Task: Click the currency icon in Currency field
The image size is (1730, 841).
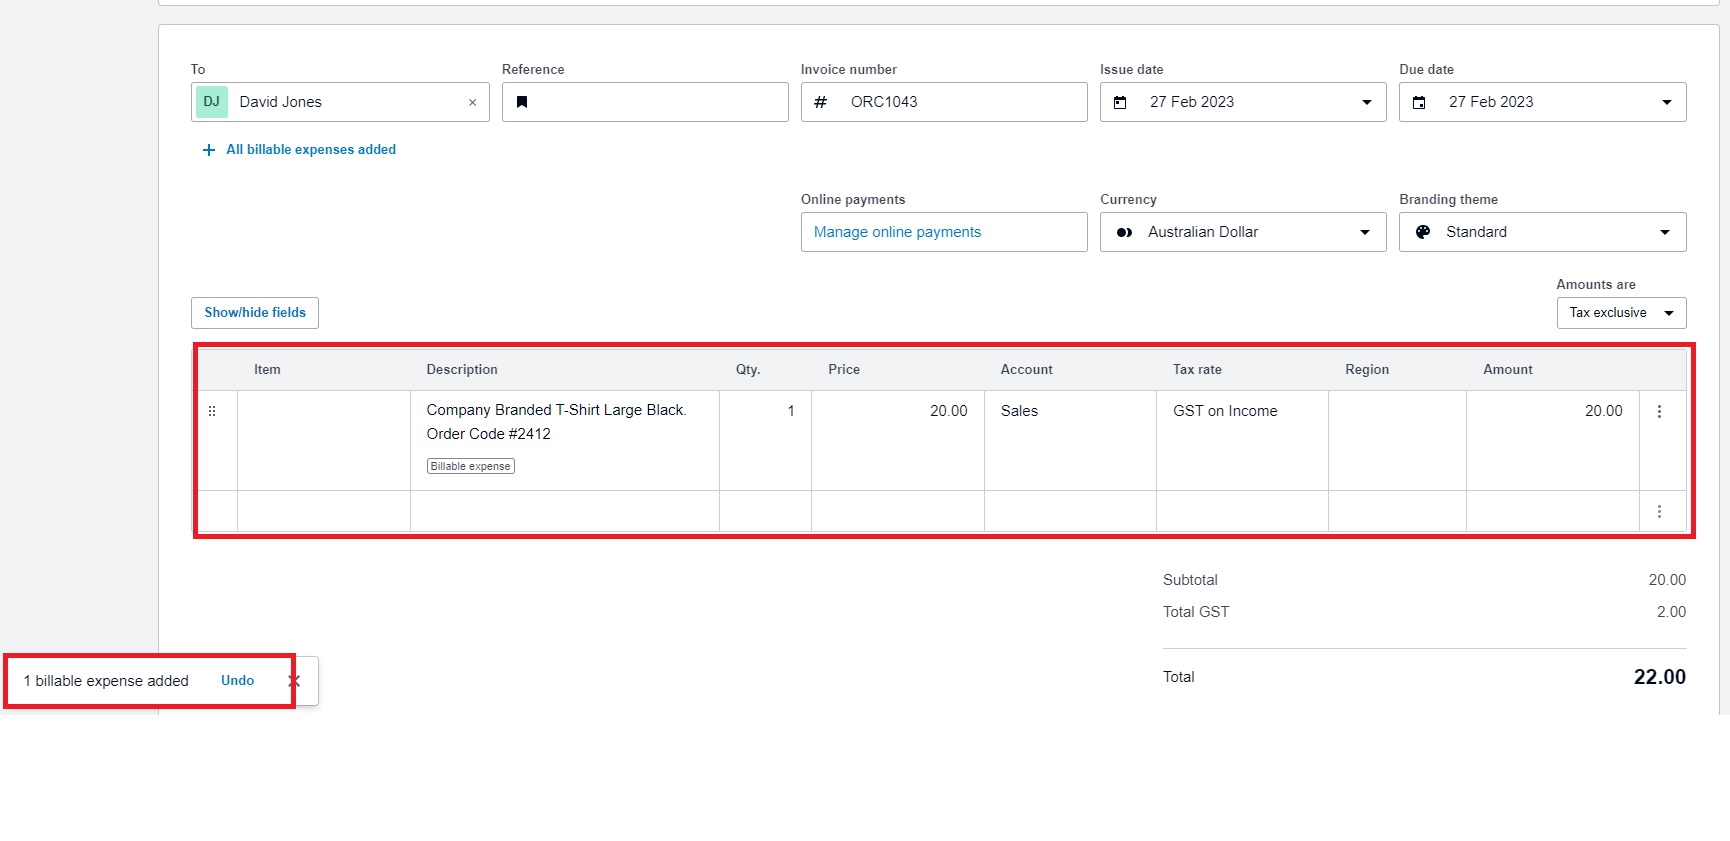Action: click(1124, 232)
